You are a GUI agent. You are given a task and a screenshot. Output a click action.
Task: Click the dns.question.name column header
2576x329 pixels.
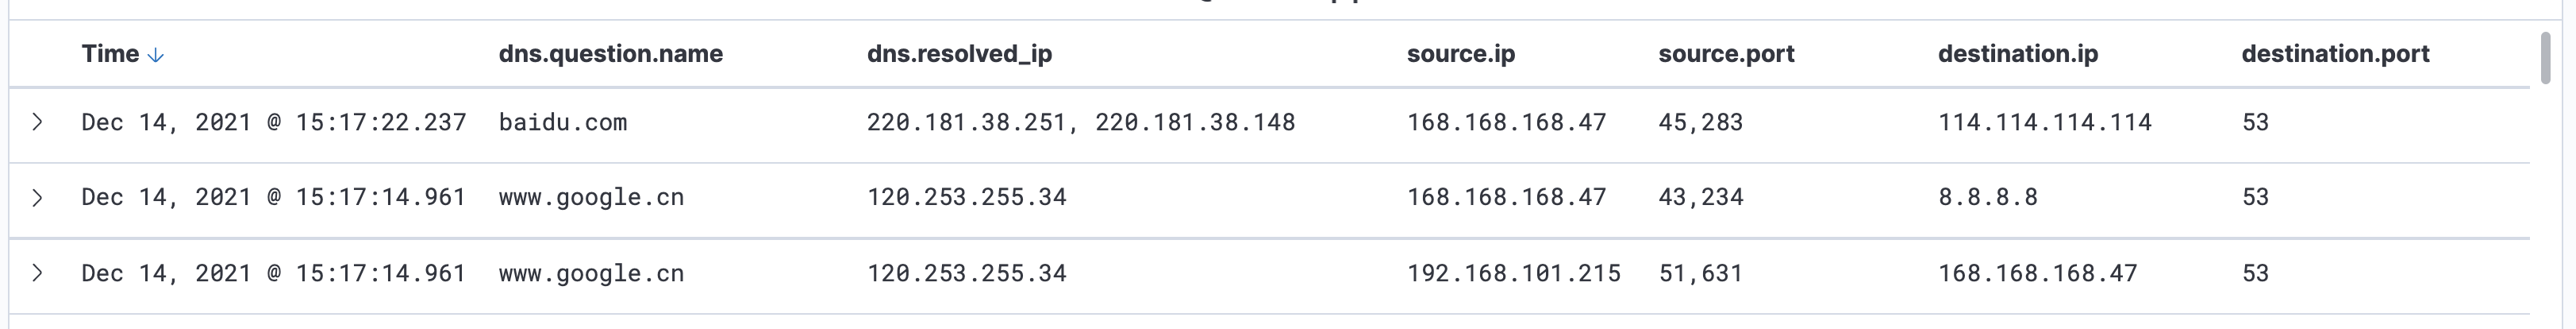point(610,54)
